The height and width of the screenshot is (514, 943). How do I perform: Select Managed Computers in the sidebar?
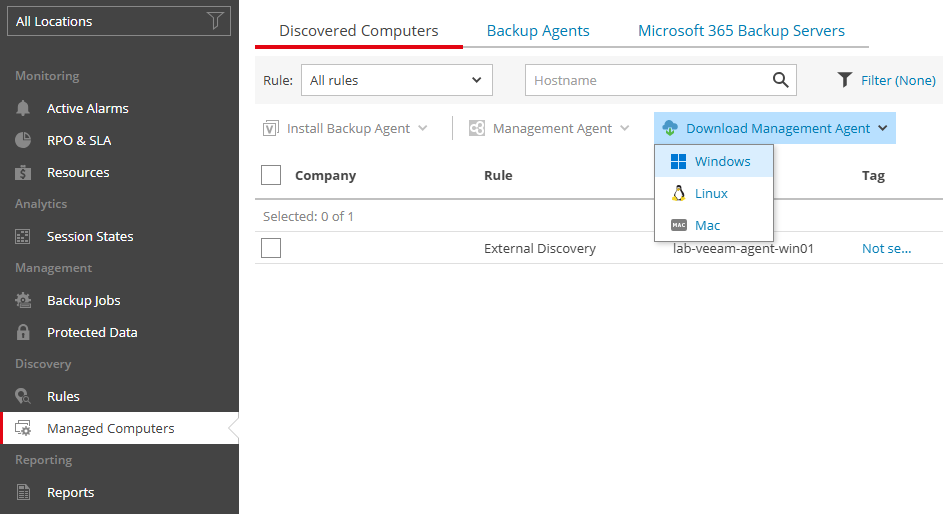point(119,428)
